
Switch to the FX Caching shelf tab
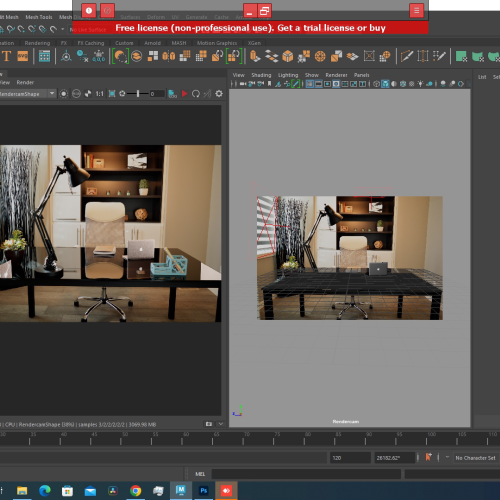coord(91,43)
